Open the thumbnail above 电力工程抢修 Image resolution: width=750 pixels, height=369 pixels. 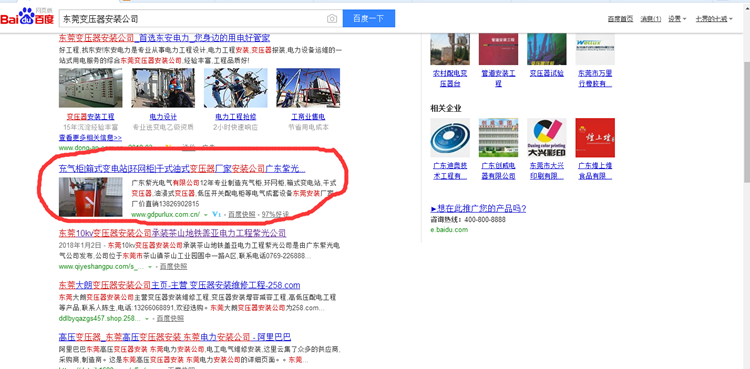point(236,88)
